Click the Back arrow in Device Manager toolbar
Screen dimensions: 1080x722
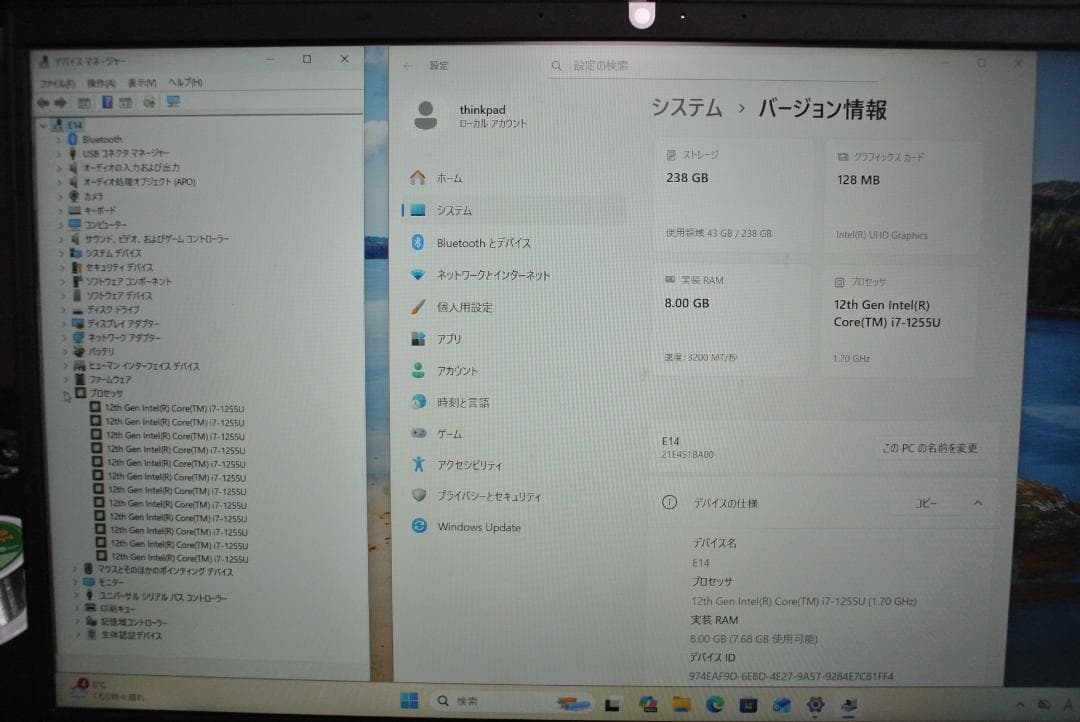(x=43, y=103)
